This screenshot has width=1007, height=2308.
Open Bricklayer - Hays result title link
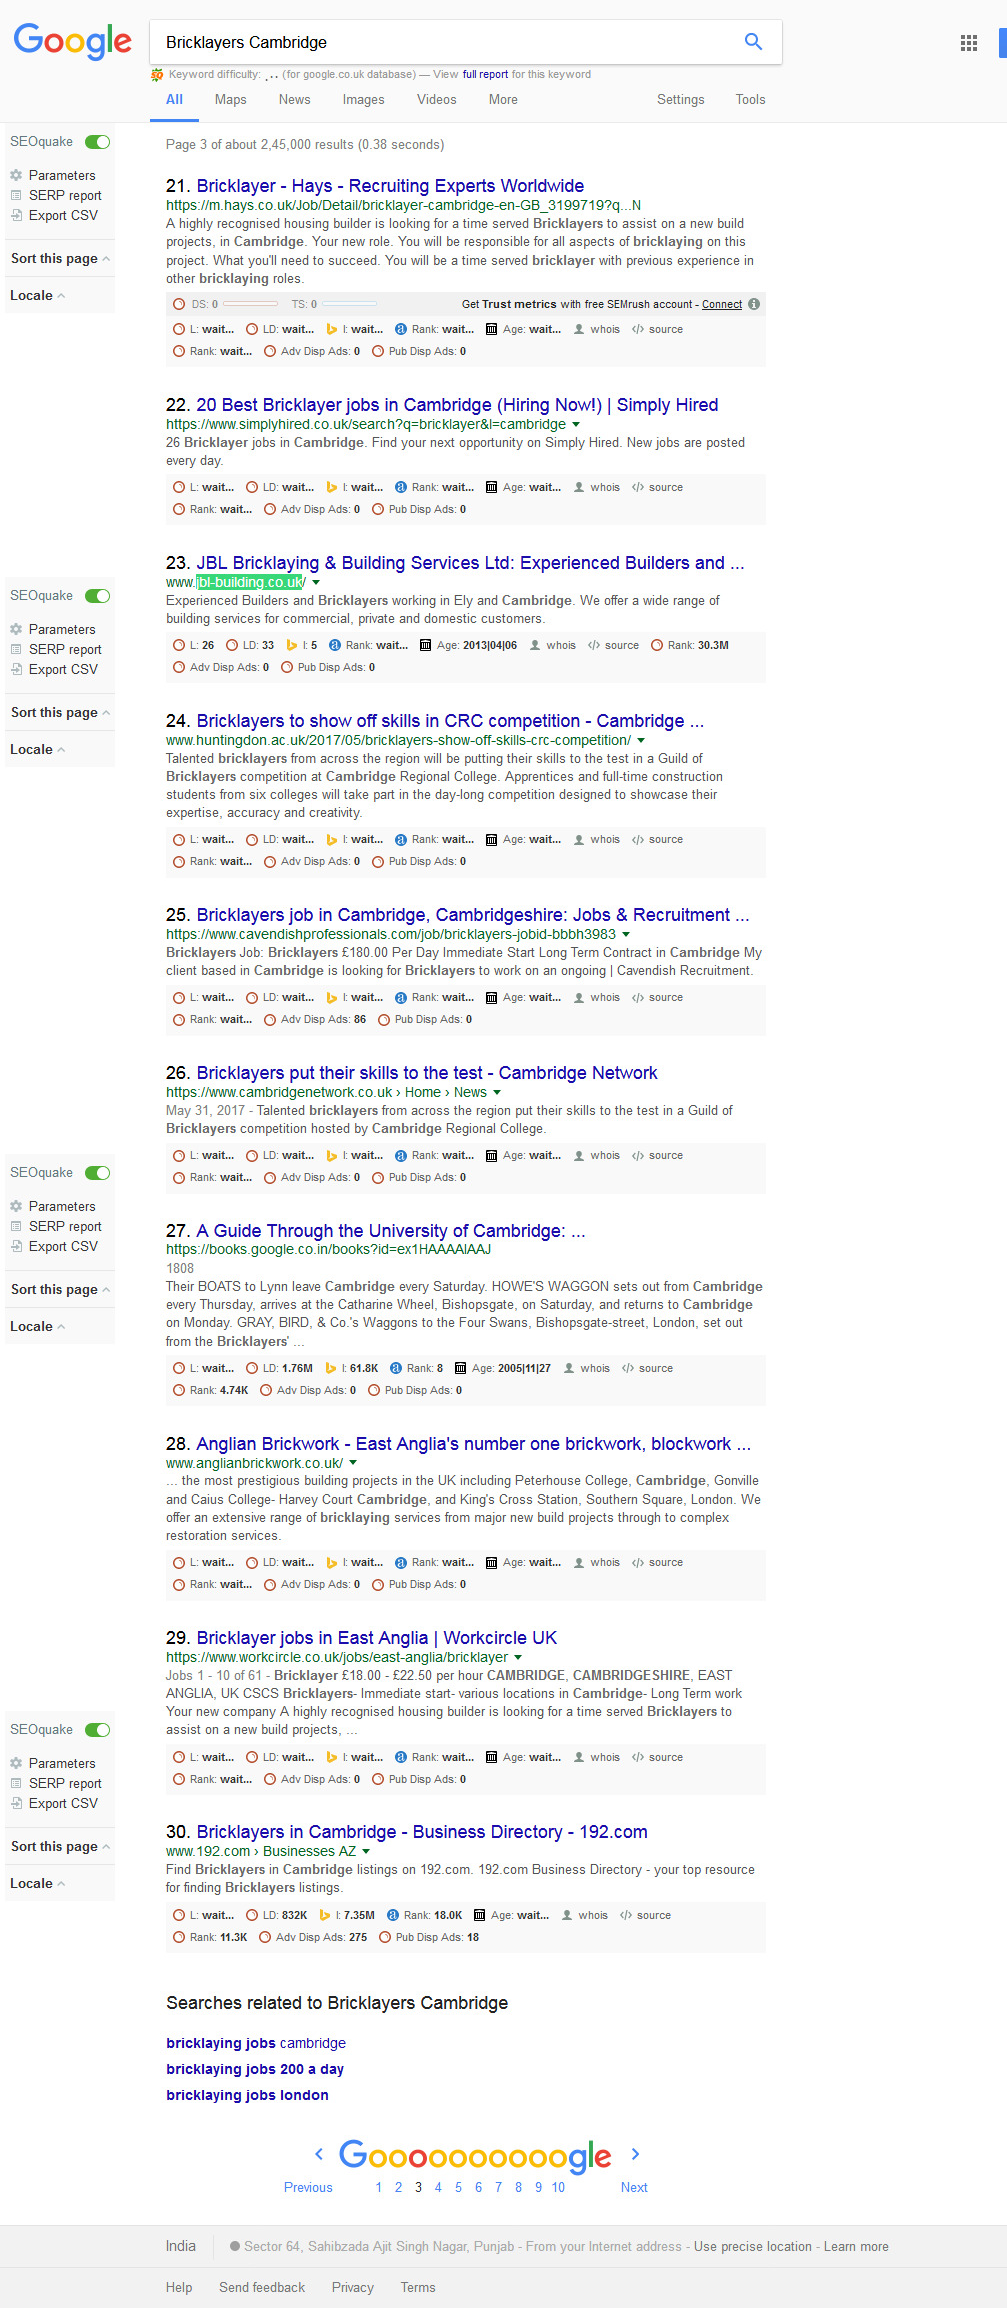coord(390,186)
